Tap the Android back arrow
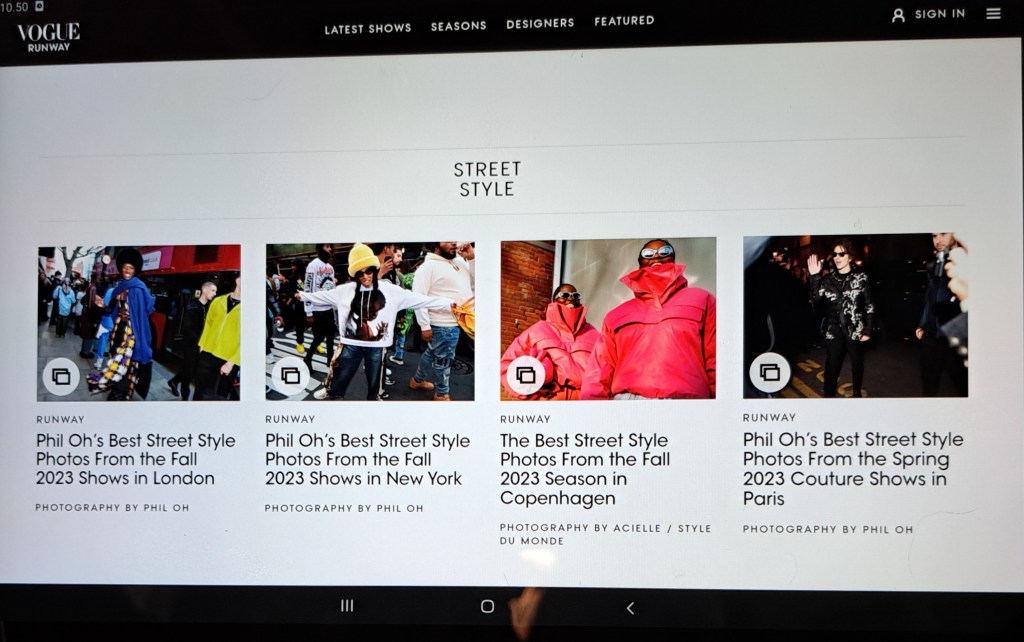This screenshot has height=642, width=1024. [630, 608]
